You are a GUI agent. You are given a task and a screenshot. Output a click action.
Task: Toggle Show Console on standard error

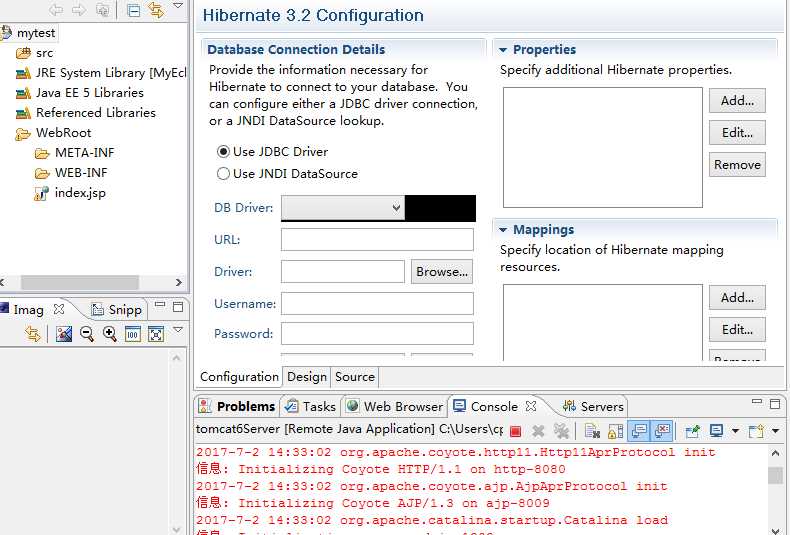[662, 431]
